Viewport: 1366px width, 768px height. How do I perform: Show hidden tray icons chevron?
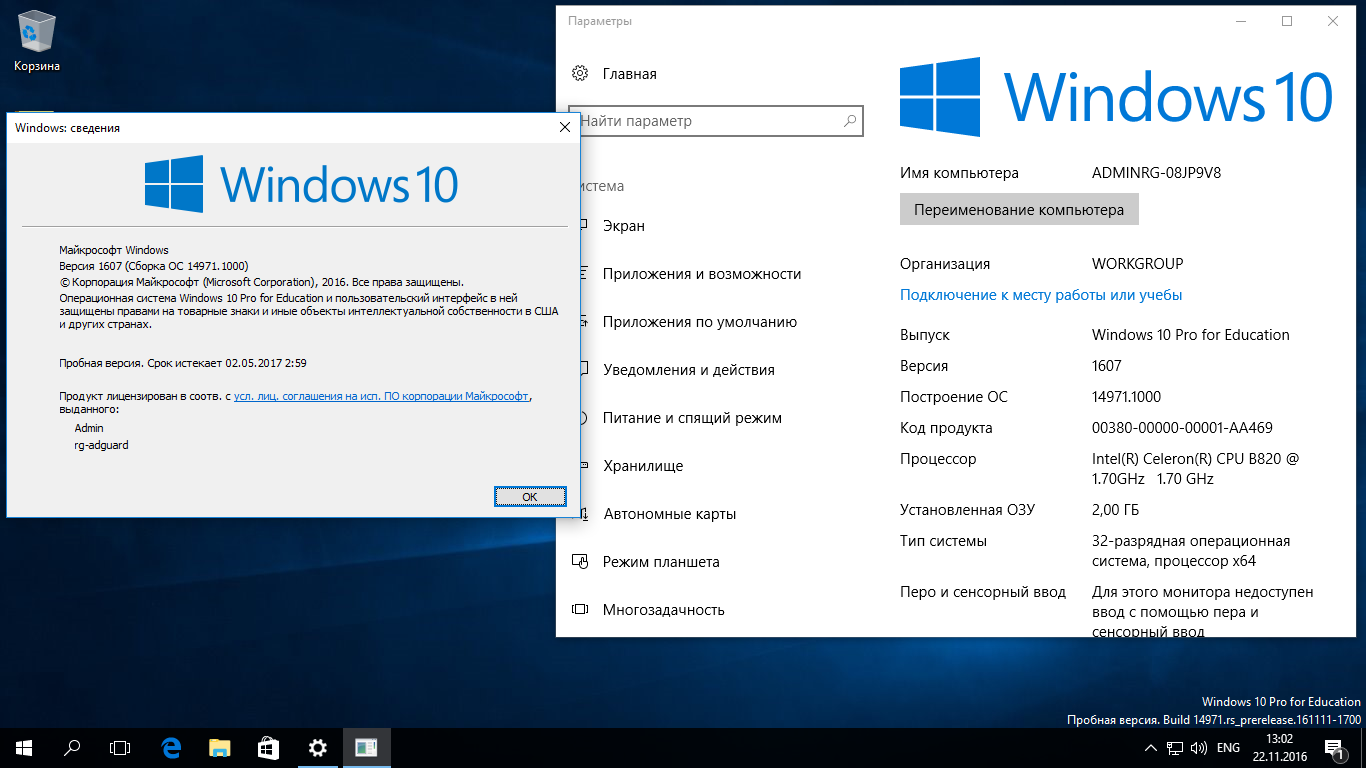click(x=1151, y=748)
